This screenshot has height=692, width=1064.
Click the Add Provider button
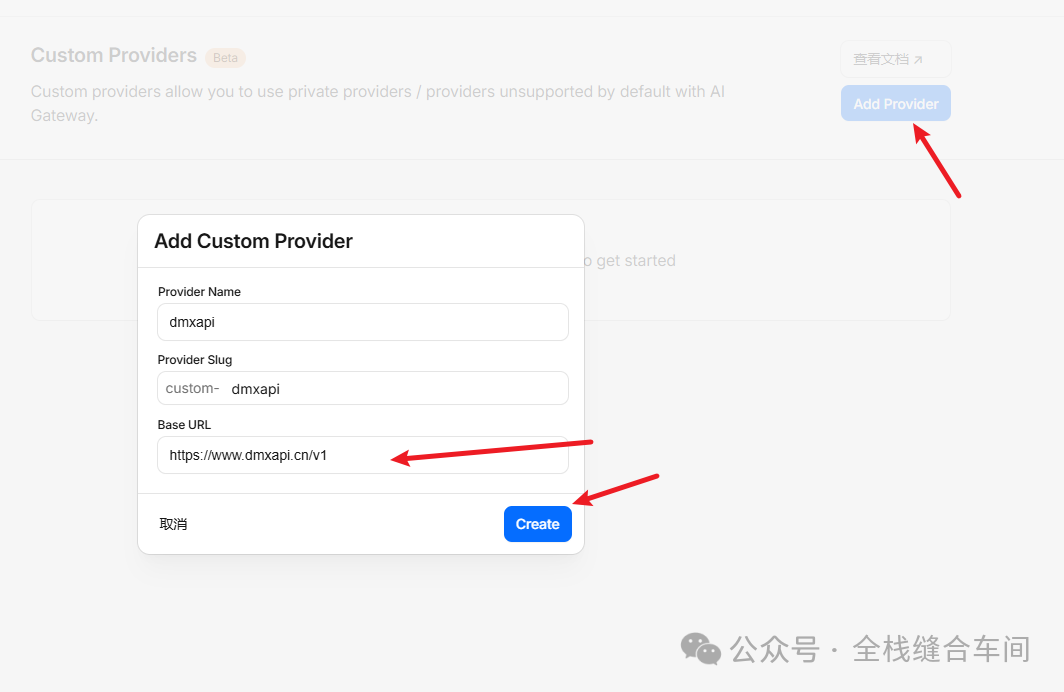click(895, 103)
